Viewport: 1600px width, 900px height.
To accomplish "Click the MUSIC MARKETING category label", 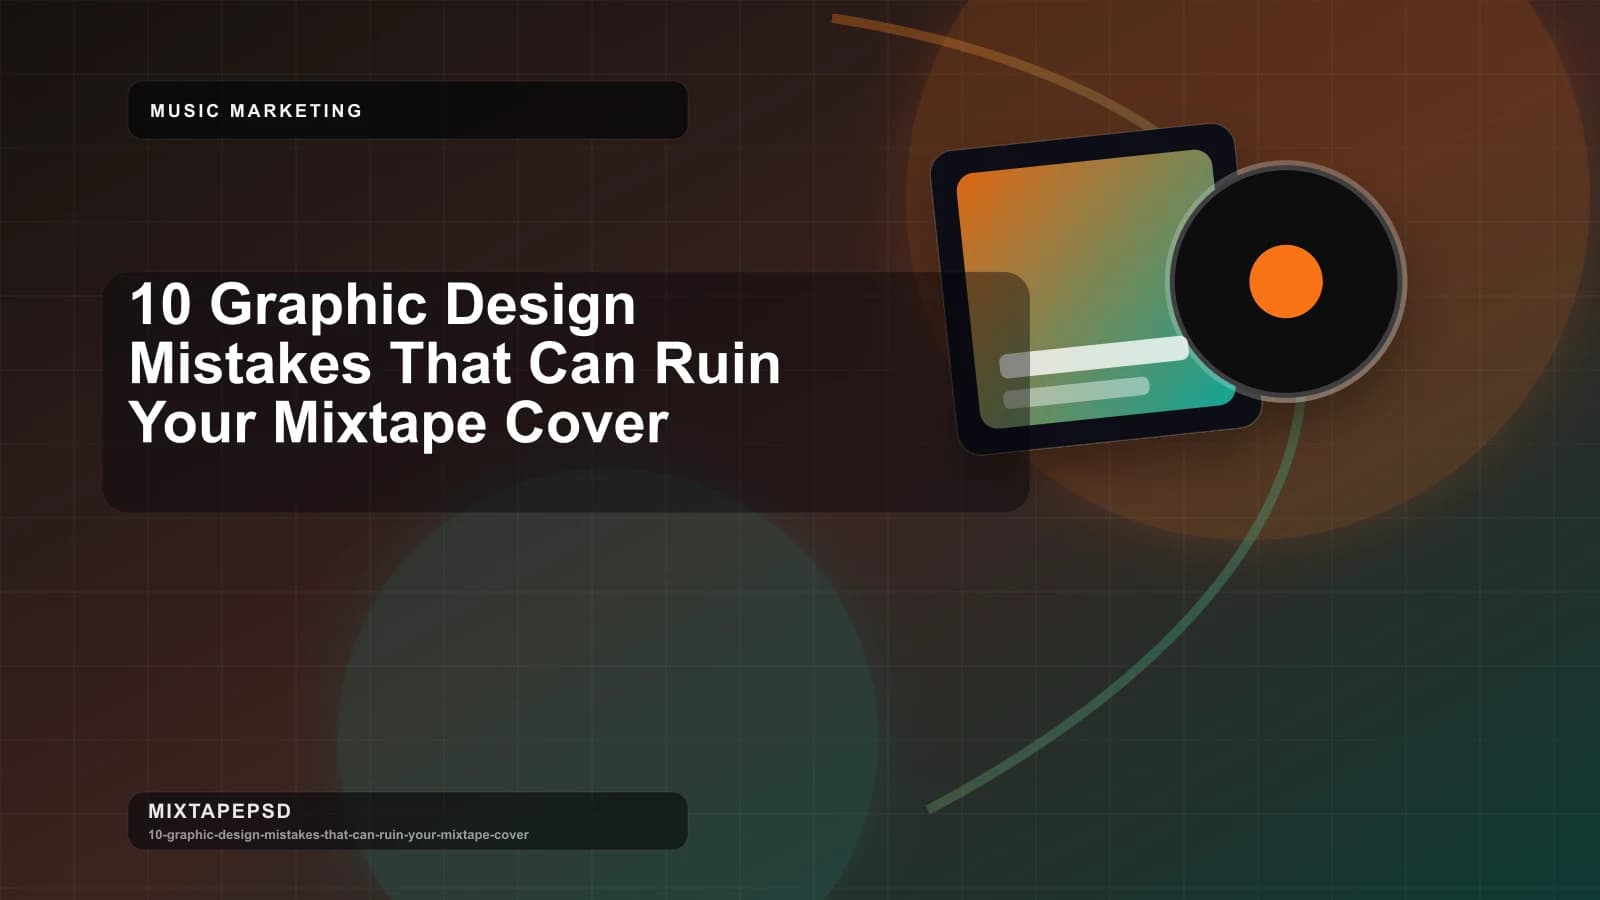I will (256, 111).
